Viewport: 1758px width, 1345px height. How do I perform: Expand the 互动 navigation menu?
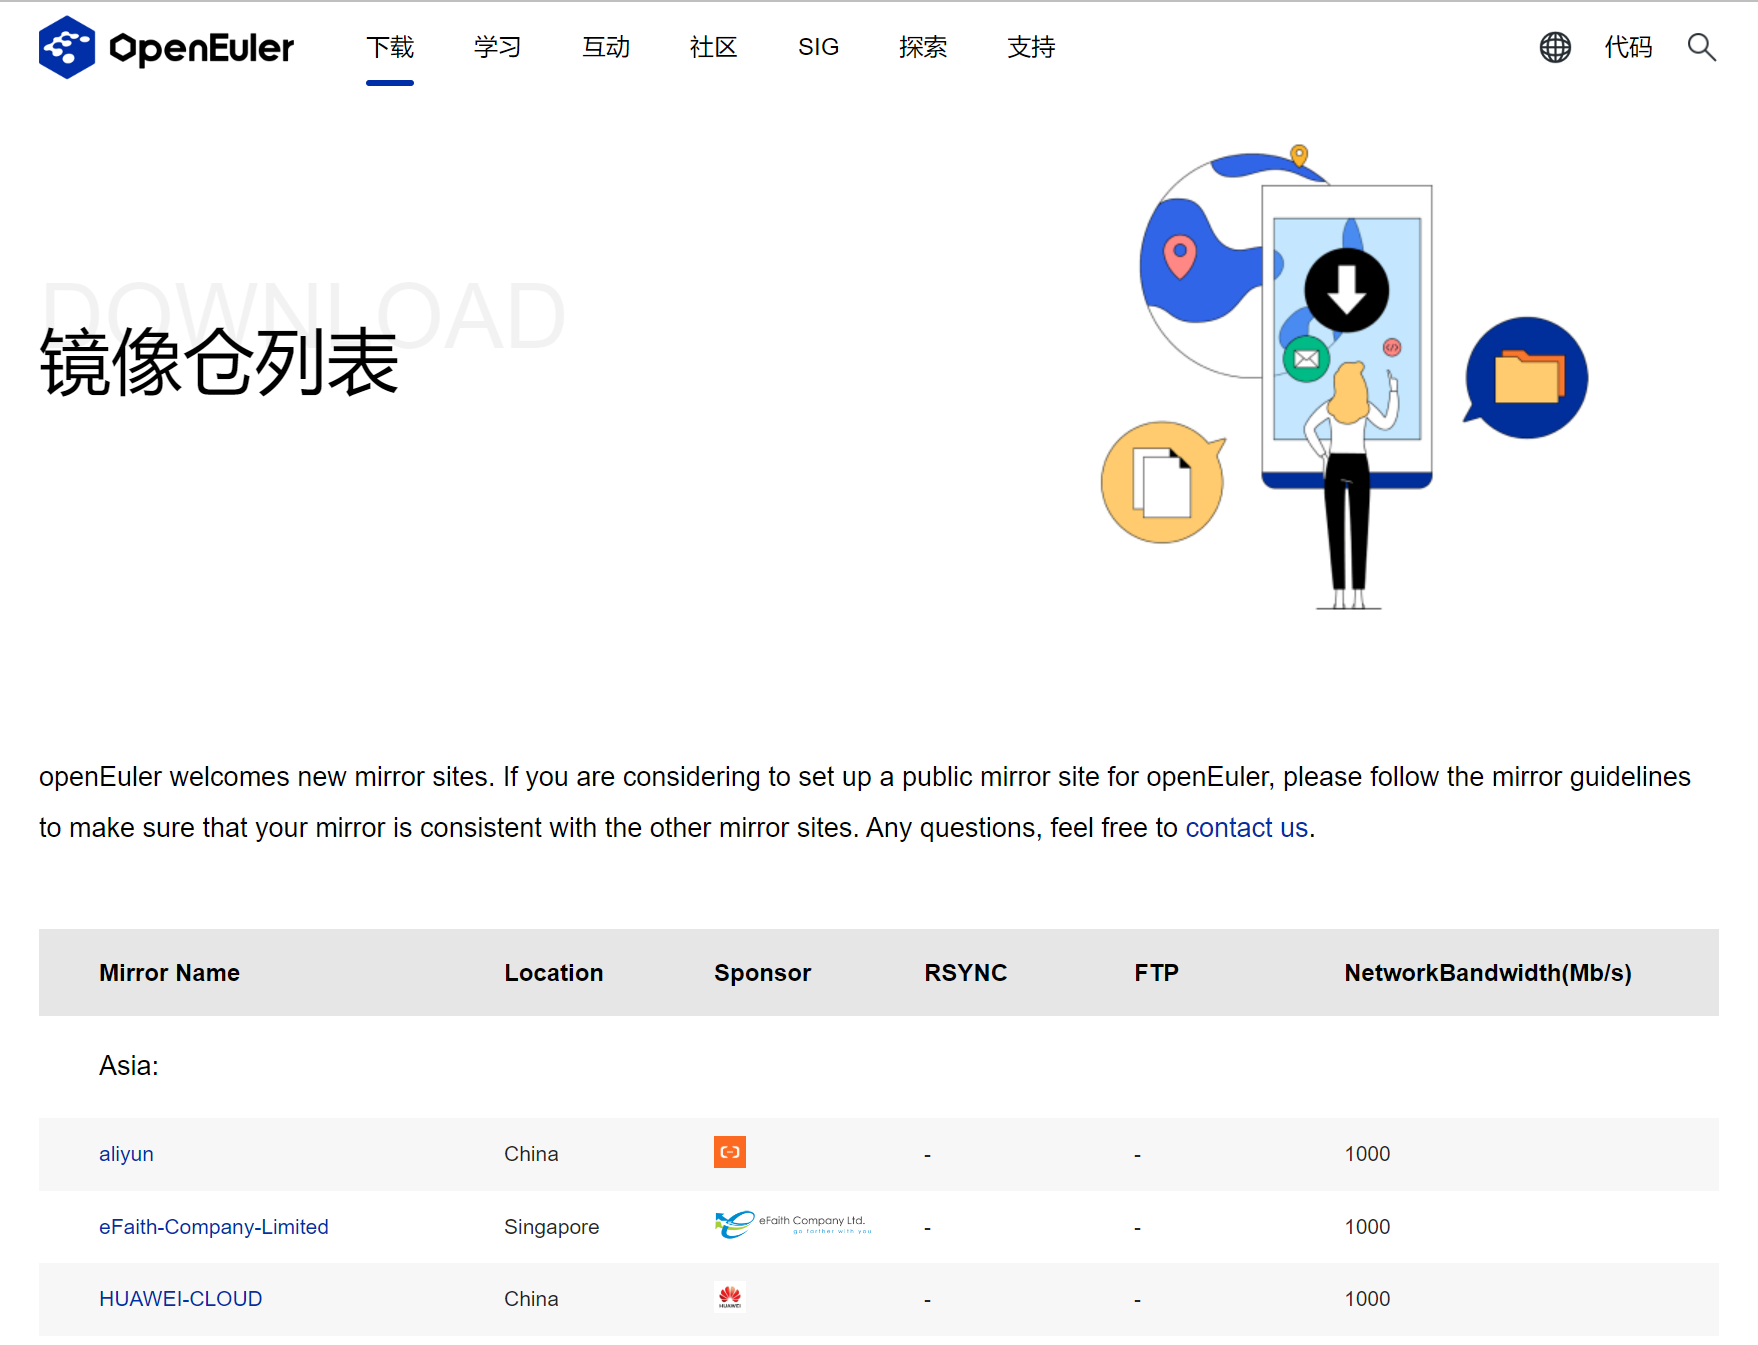pyautogui.click(x=606, y=47)
